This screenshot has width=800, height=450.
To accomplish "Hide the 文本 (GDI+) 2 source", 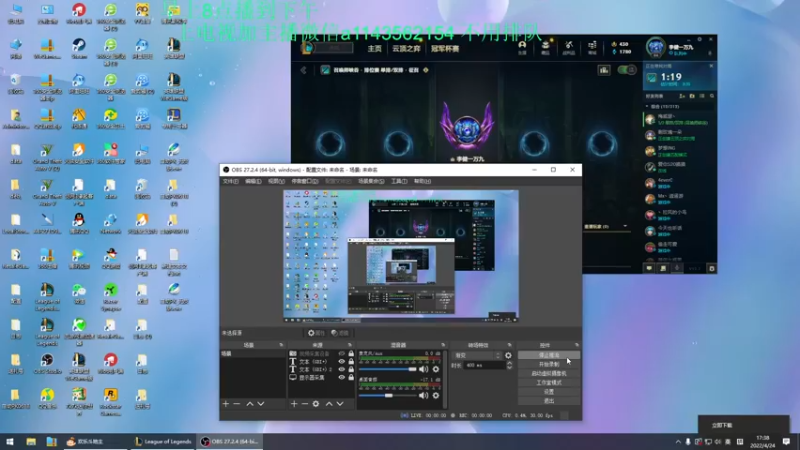I will click(342, 369).
